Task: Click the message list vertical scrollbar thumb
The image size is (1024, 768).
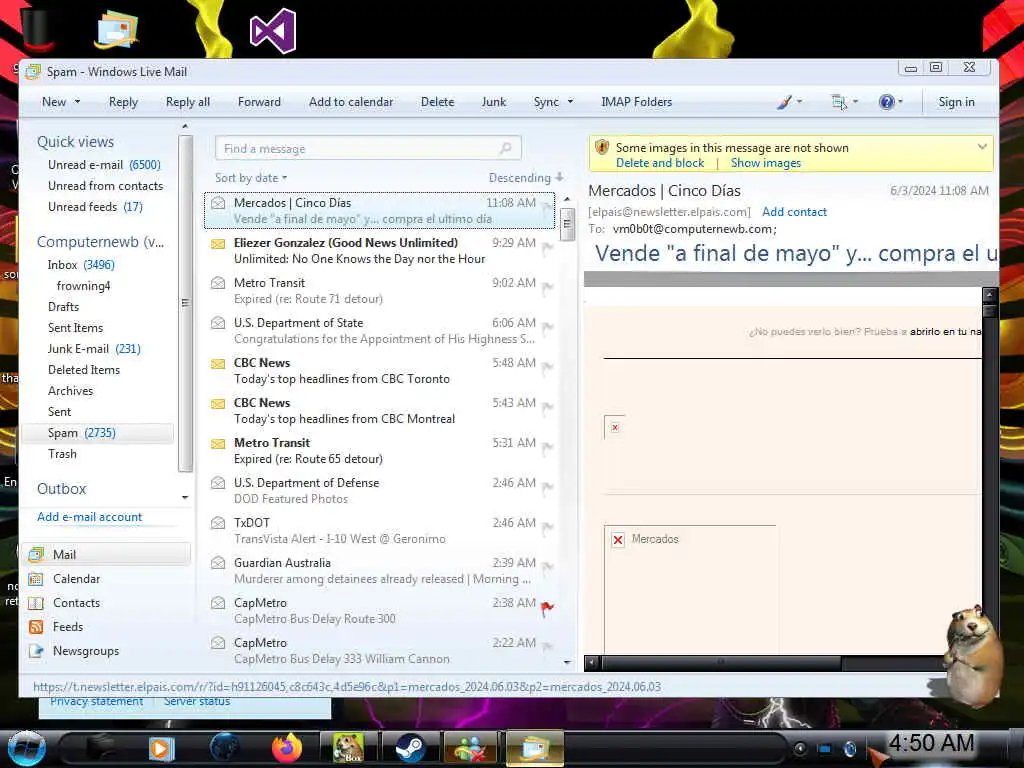Action: coord(567,223)
